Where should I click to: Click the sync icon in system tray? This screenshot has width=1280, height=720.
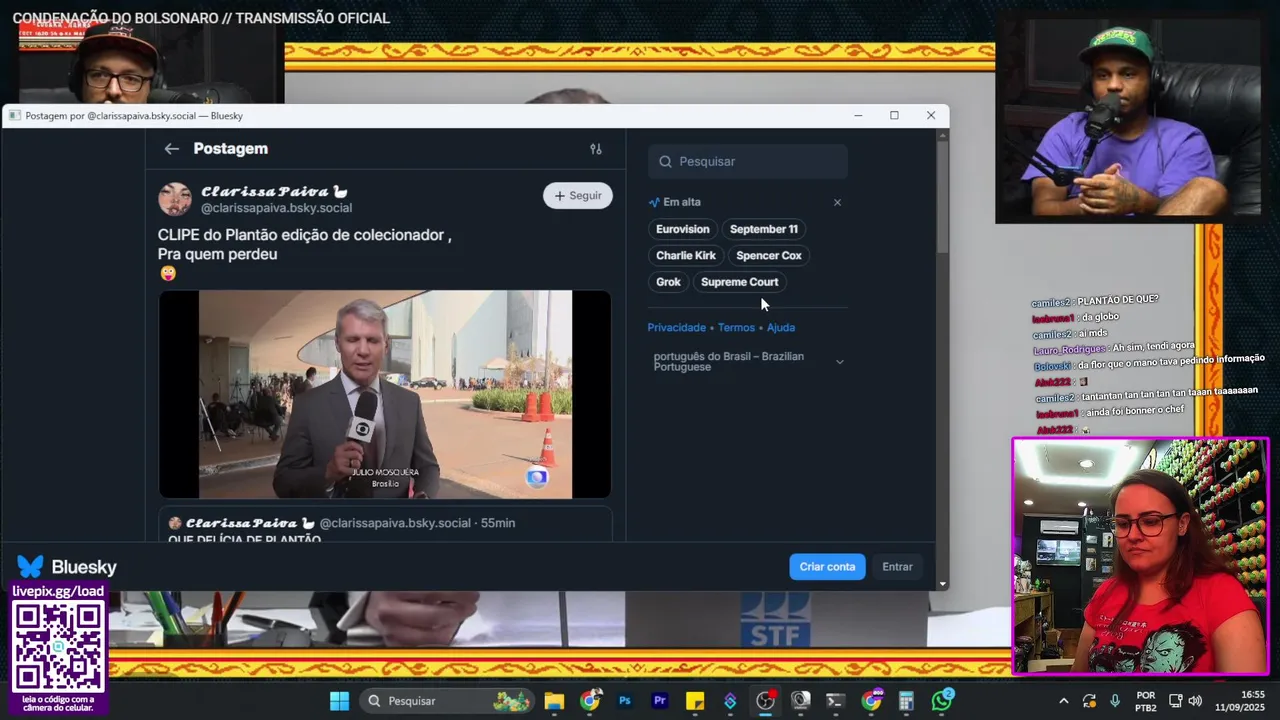[1089, 701]
